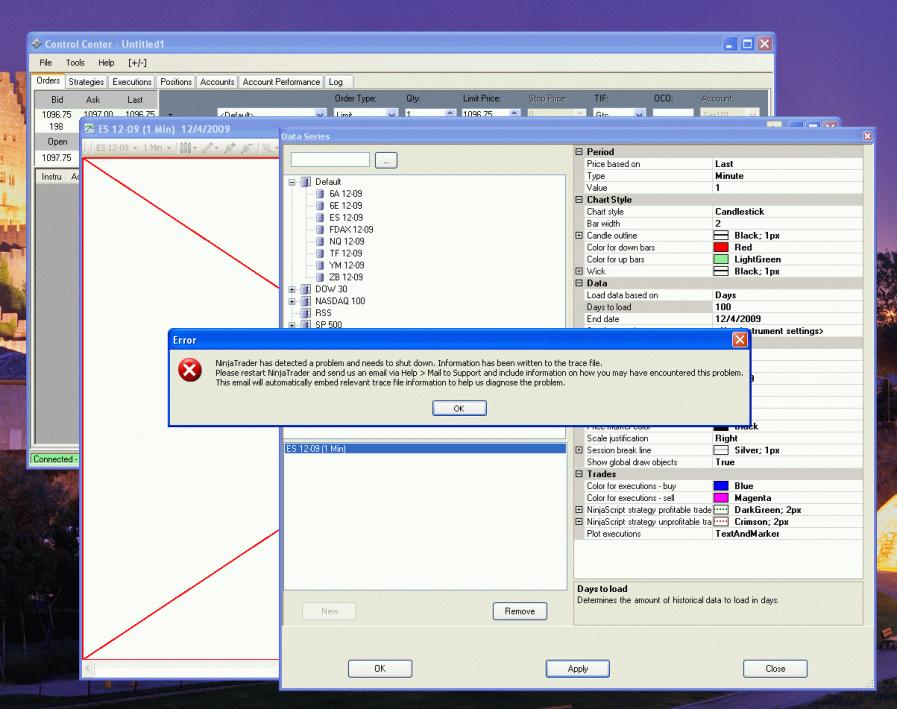Click the drawing pencil tool in chart toolbar
The height and width of the screenshot is (709, 897).
click(x=207, y=148)
